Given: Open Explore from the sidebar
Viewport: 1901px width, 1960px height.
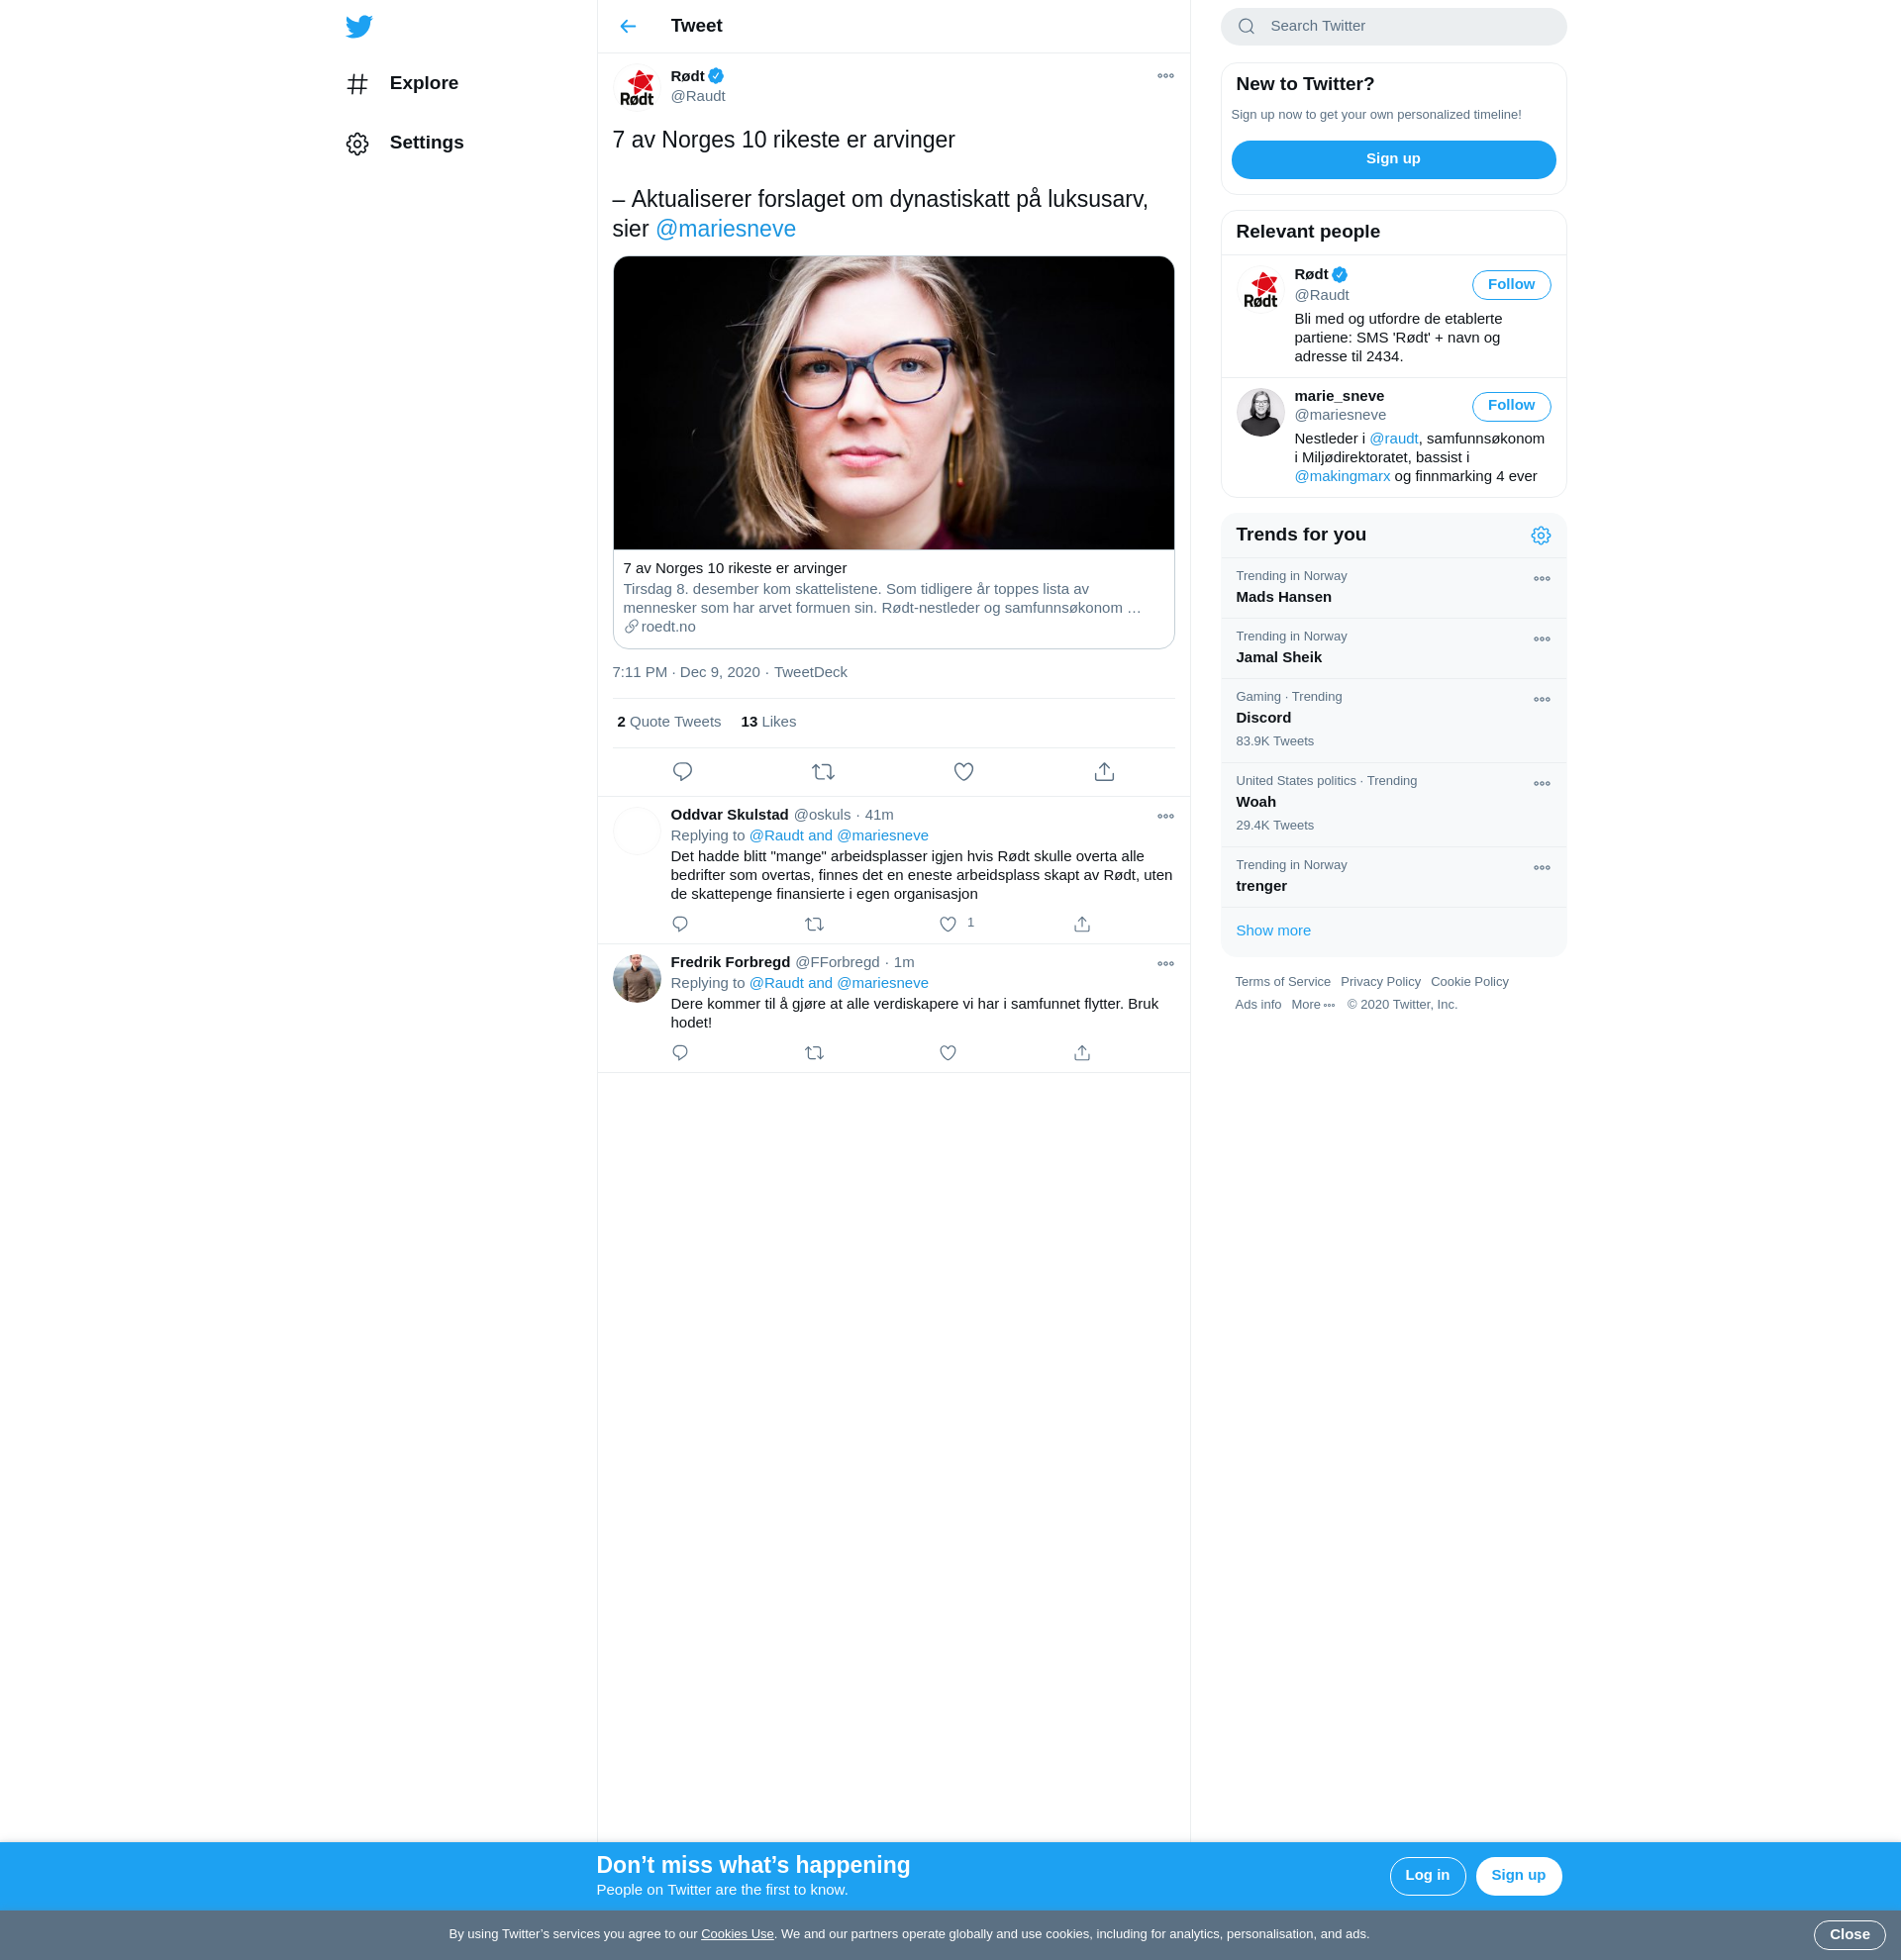Looking at the screenshot, I should pos(402,84).
